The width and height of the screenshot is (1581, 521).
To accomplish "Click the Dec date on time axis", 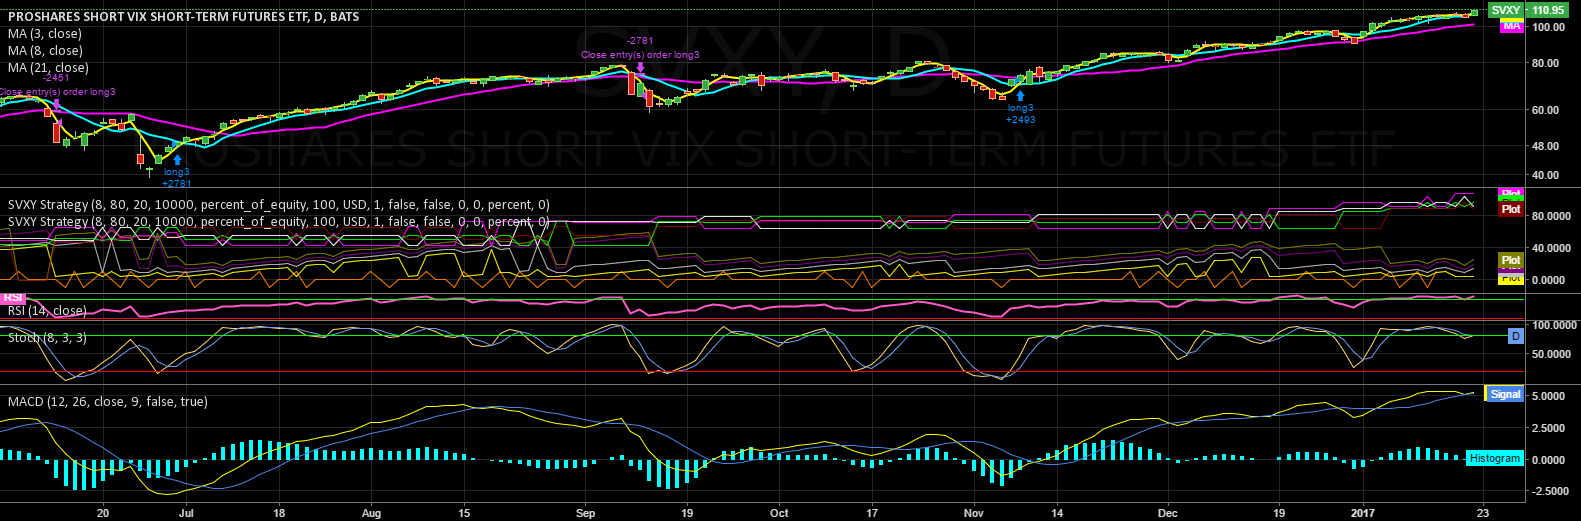I will point(1168,513).
